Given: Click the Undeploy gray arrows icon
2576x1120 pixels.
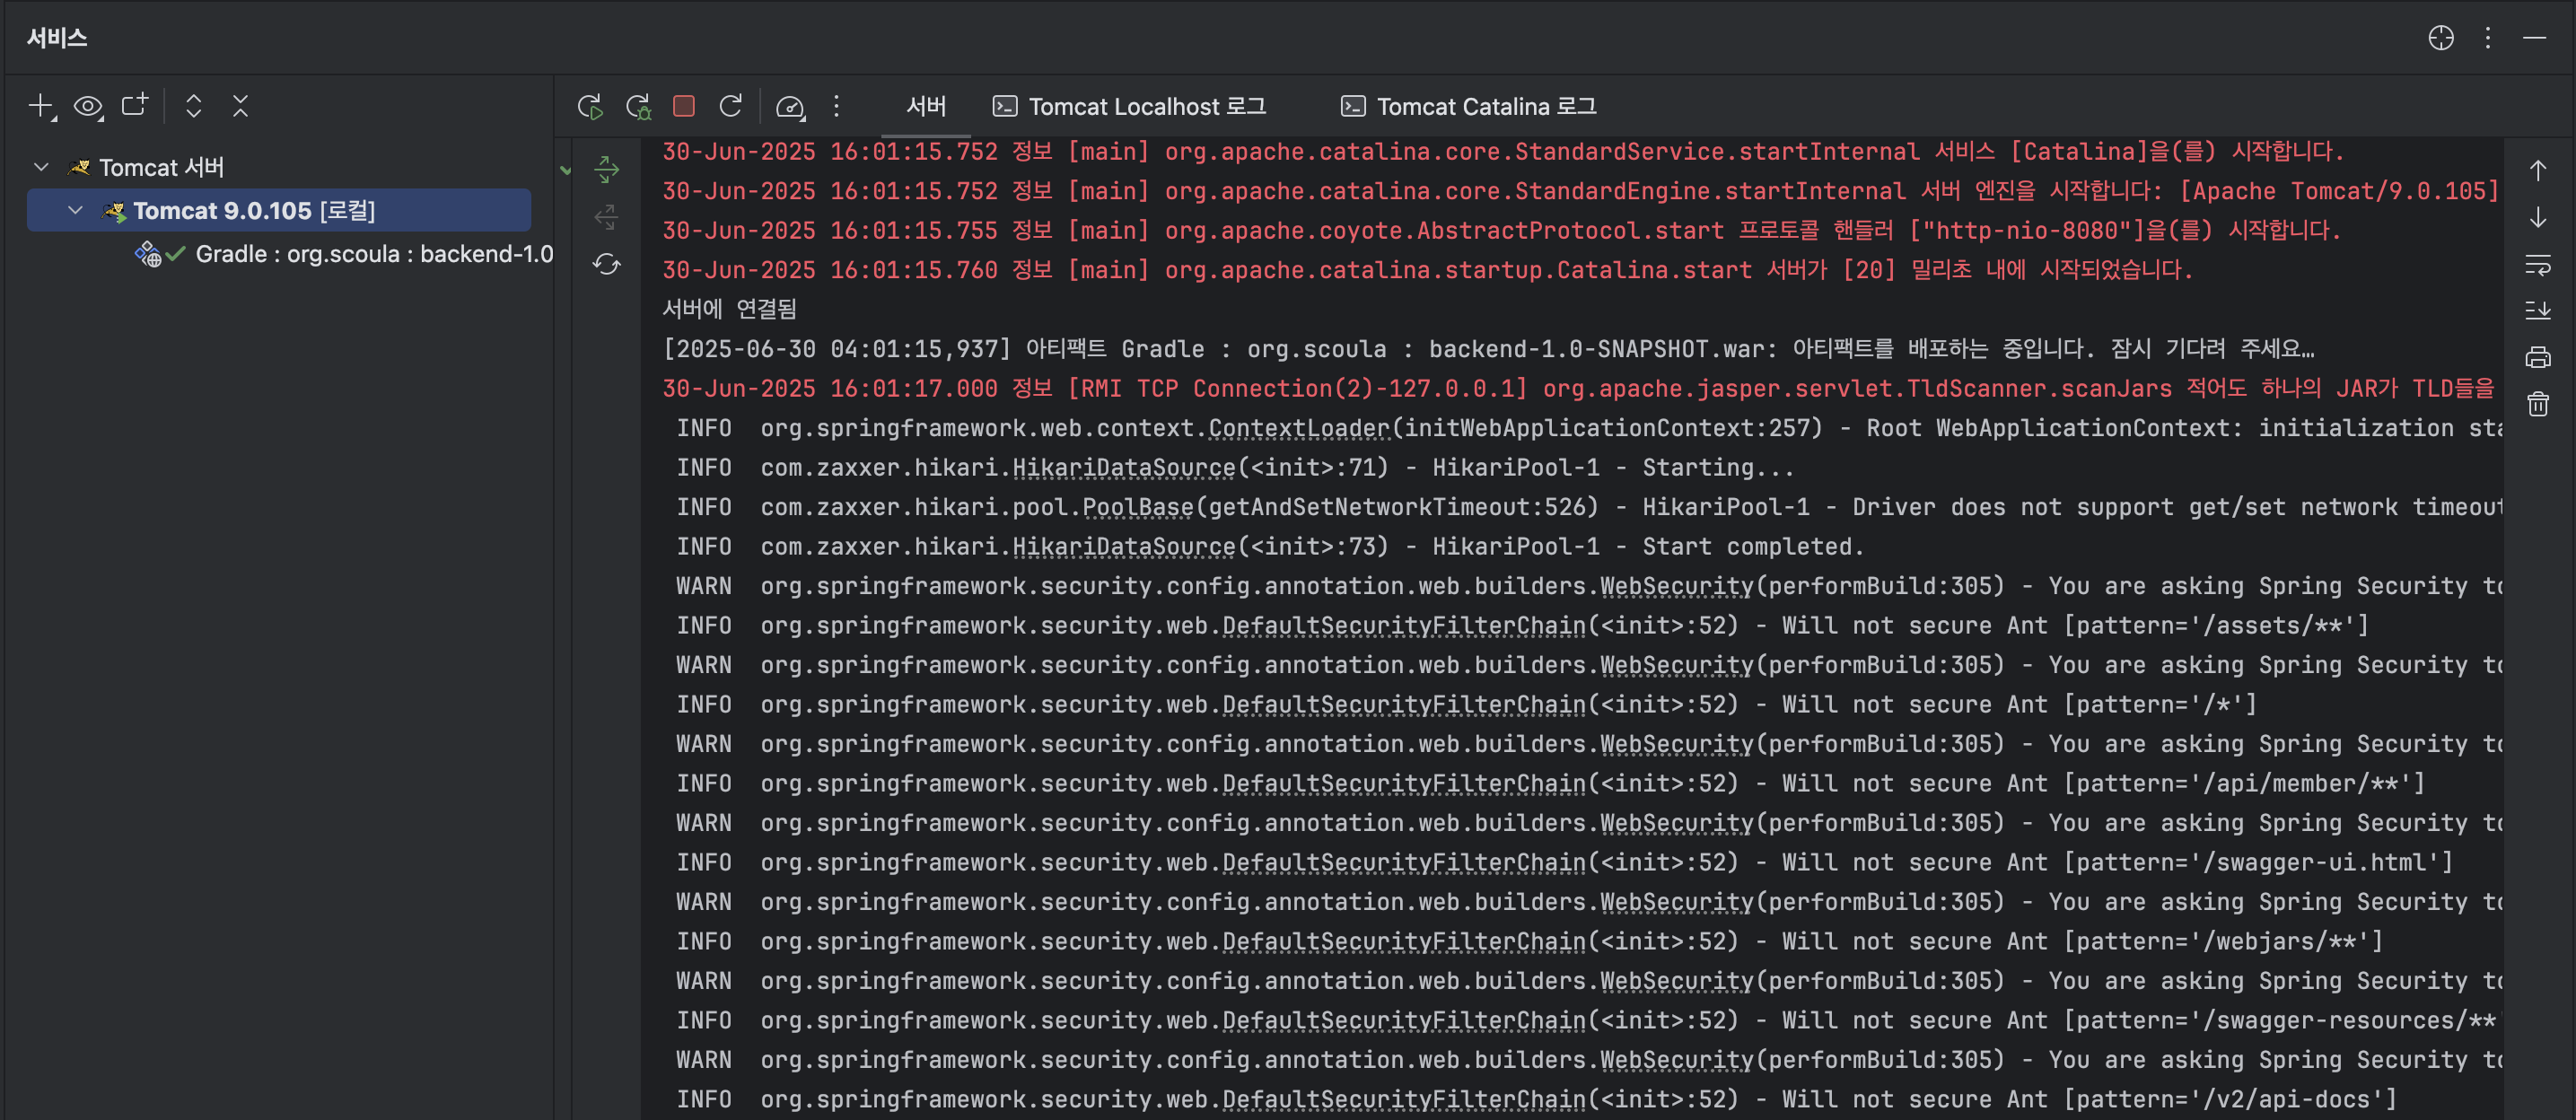Looking at the screenshot, I should [607, 217].
